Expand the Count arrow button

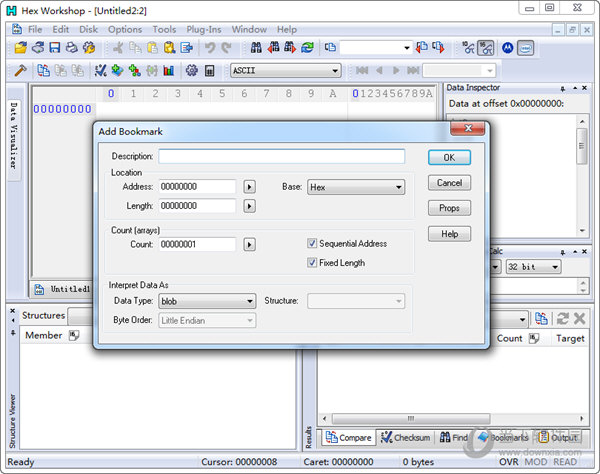click(249, 244)
